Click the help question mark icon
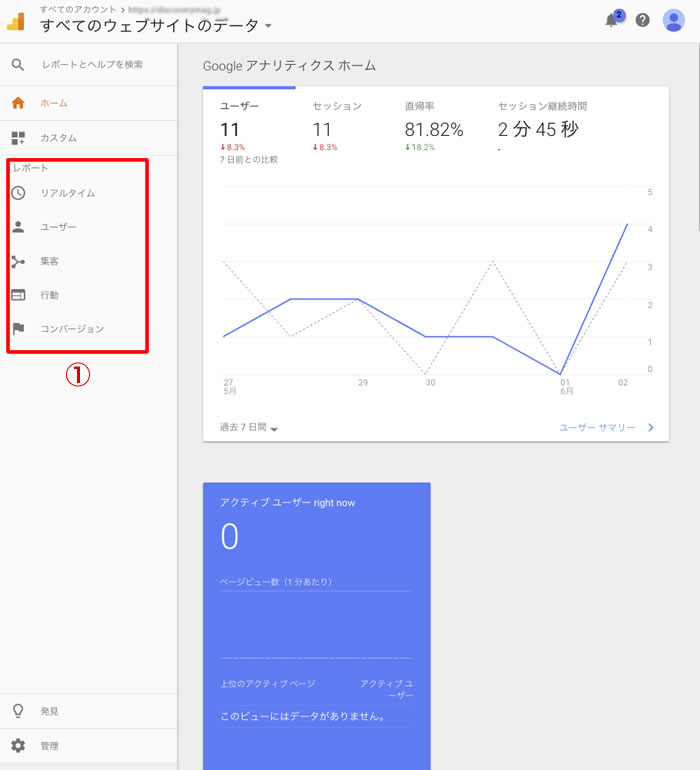The image size is (700, 770). coord(643,20)
